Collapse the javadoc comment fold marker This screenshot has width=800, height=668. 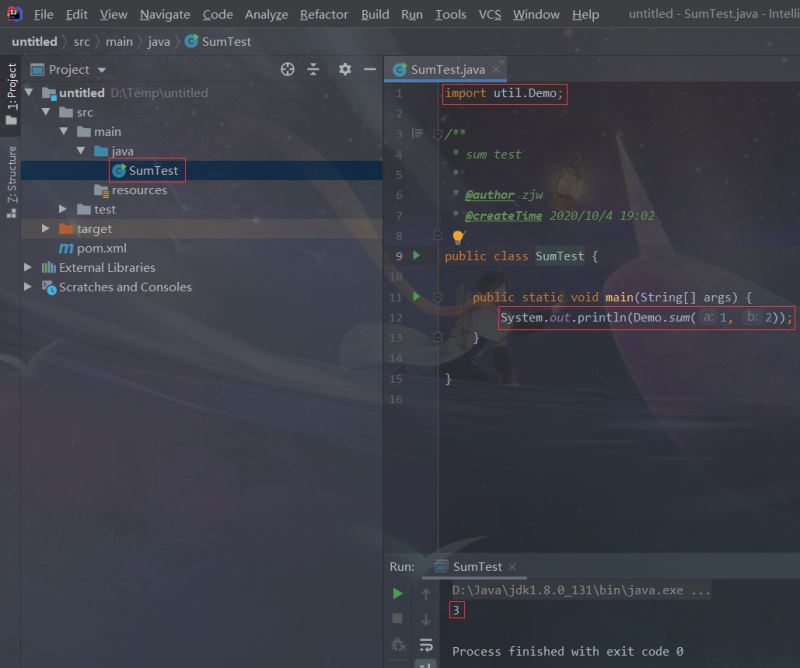coord(437,134)
